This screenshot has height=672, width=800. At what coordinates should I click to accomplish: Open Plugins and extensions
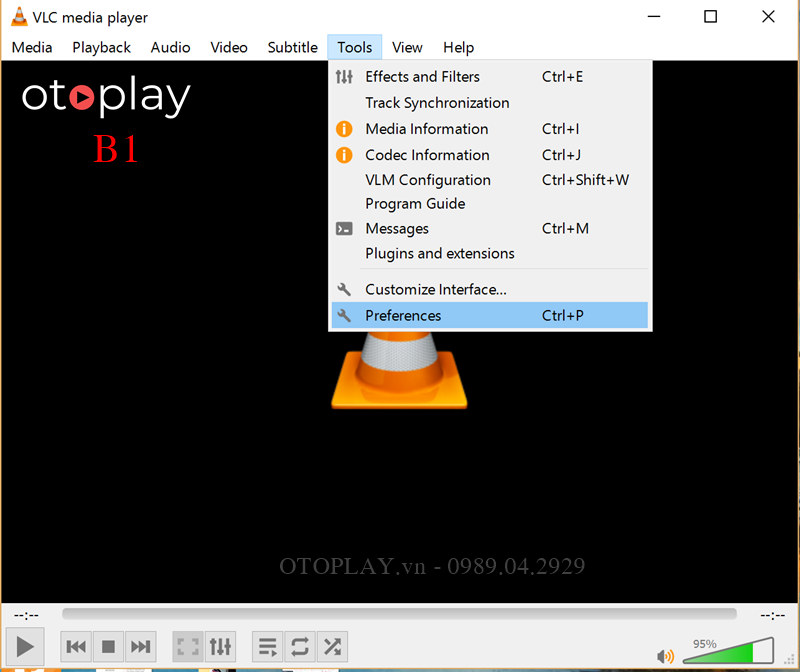(x=490, y=254)
